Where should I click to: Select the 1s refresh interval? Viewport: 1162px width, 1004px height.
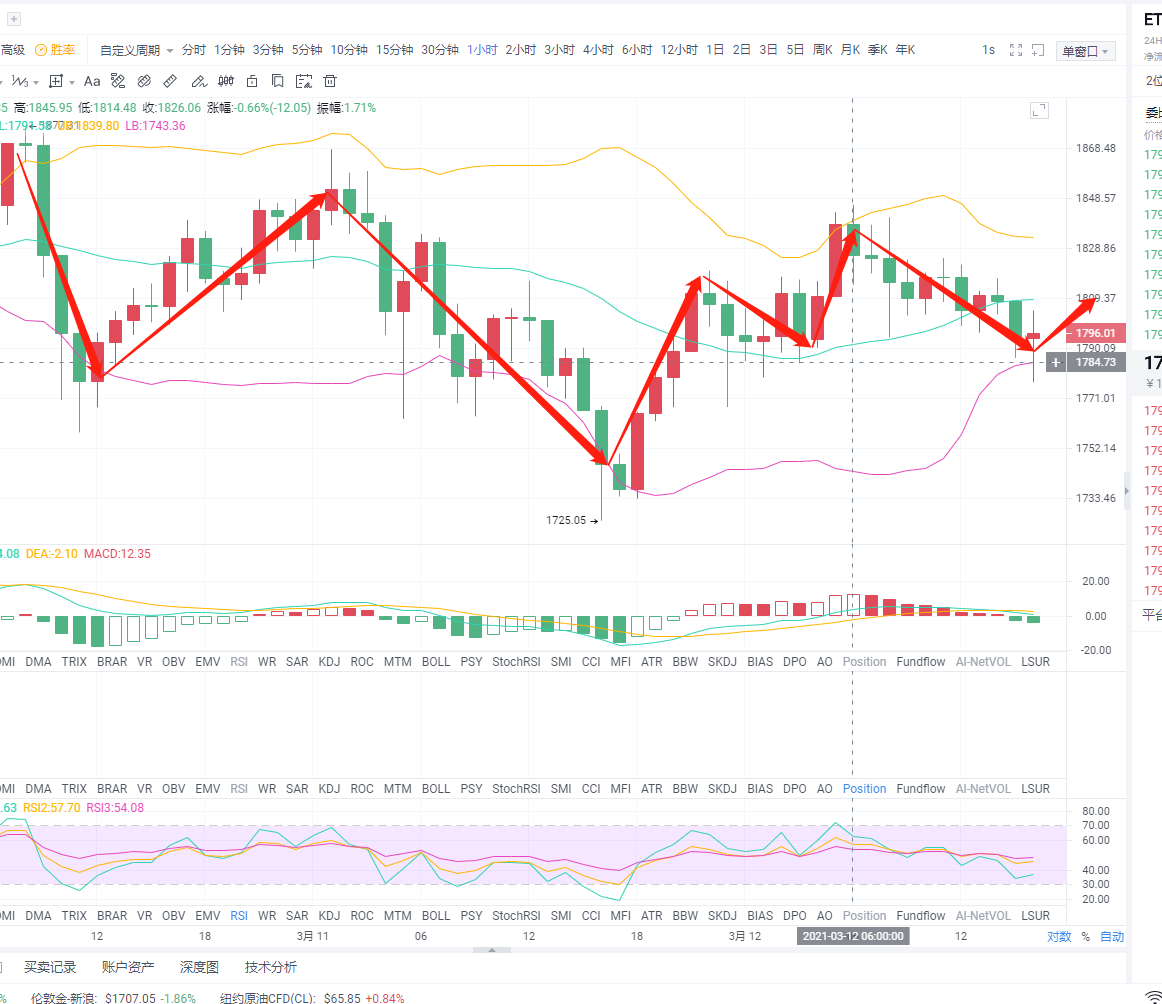coord(989,50)
